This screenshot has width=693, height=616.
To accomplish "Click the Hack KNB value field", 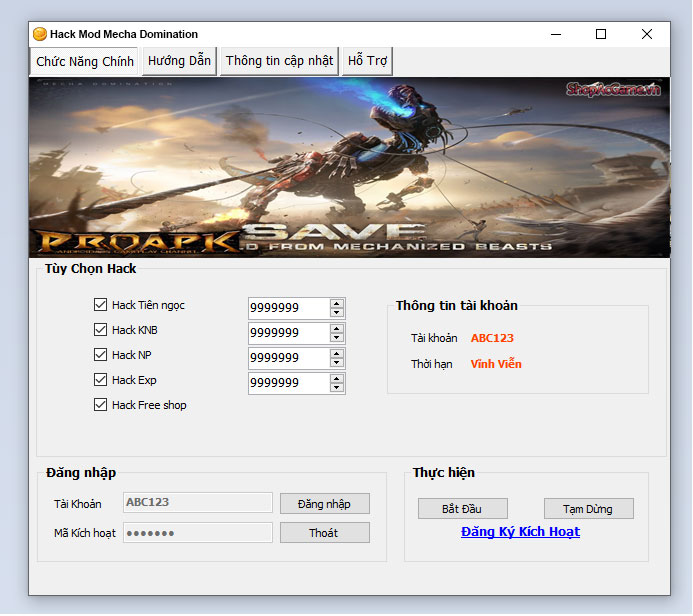I will (x=289, y=333).
